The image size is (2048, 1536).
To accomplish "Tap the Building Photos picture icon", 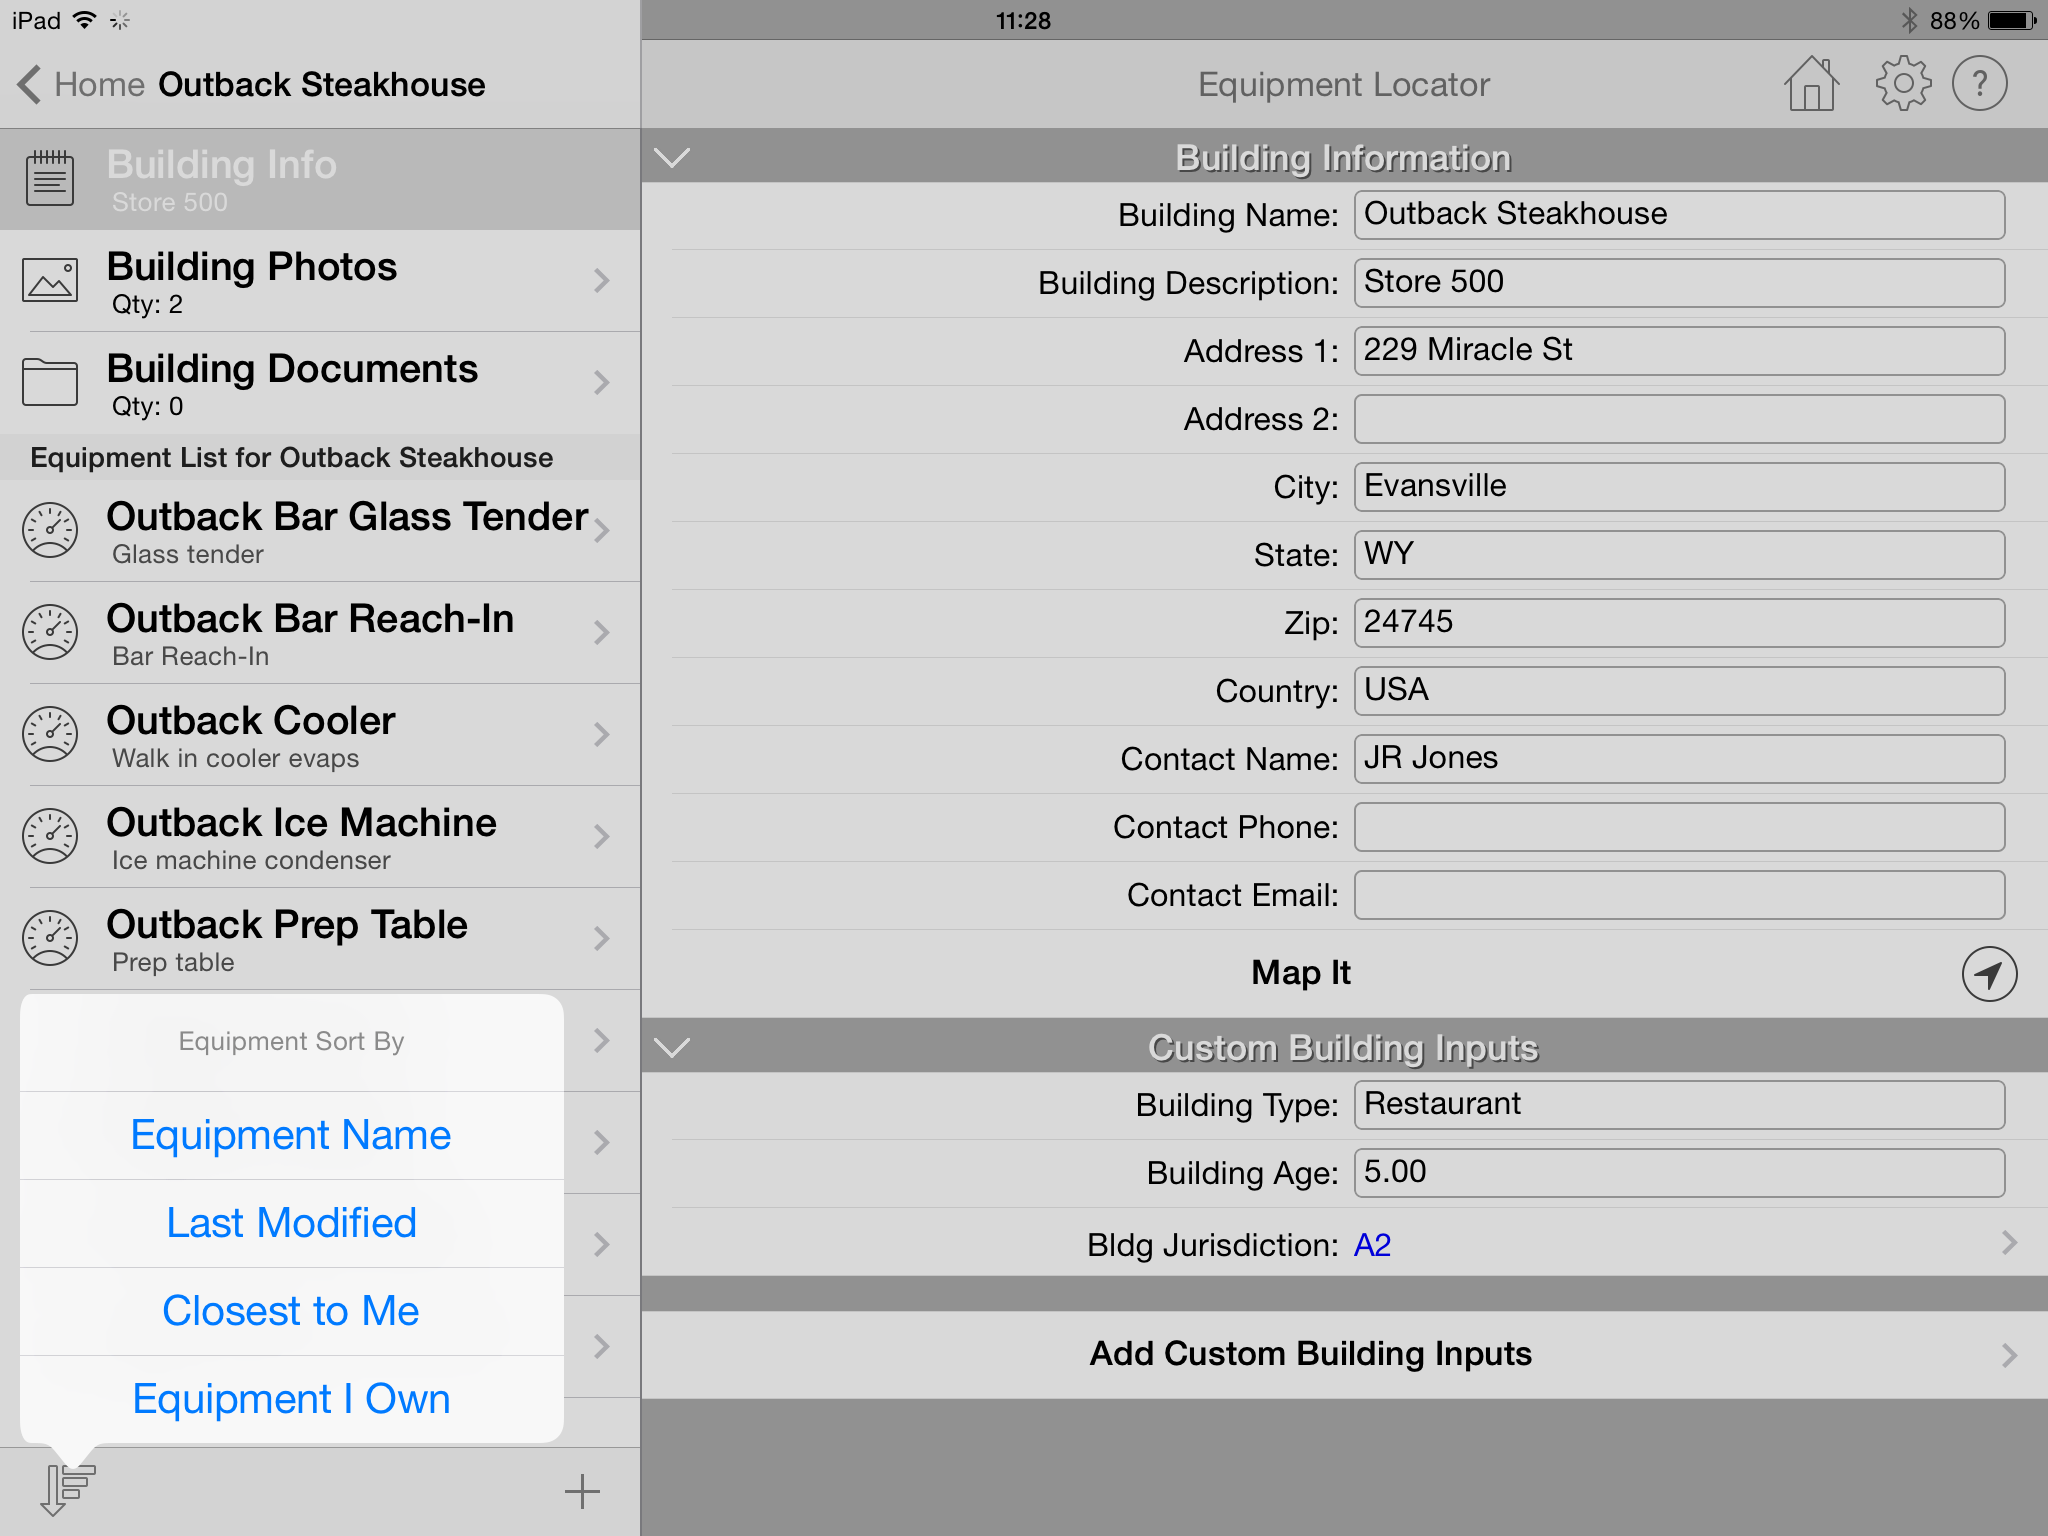I will (50, 280).
